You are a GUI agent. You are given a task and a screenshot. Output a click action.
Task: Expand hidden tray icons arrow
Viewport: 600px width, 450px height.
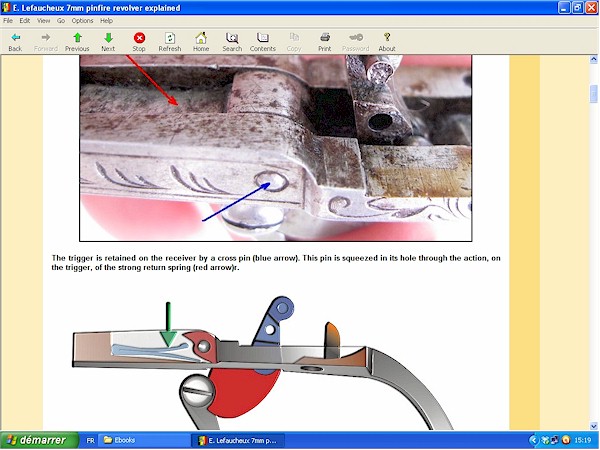(533, 440)
